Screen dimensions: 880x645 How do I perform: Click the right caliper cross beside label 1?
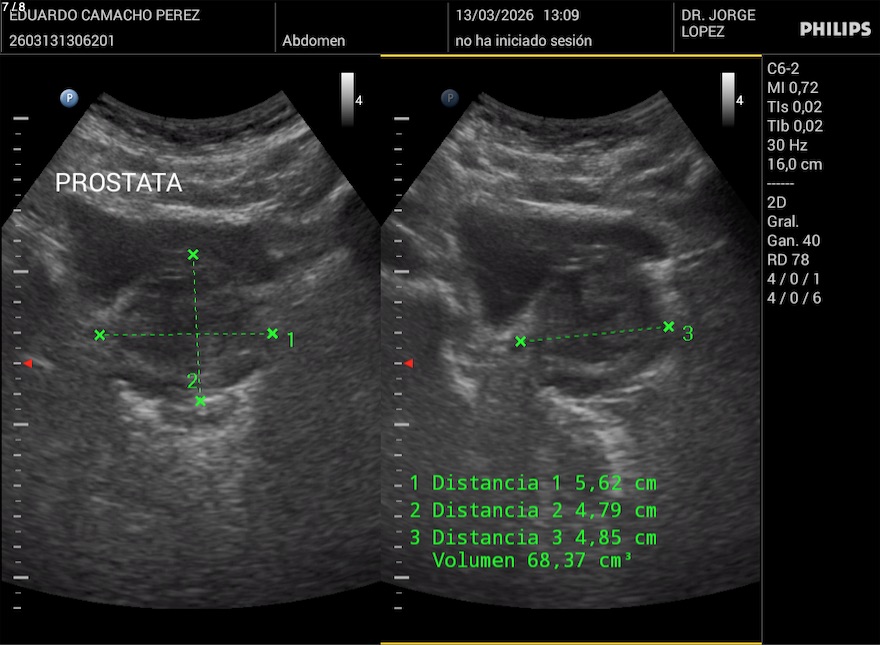[272, 333]
